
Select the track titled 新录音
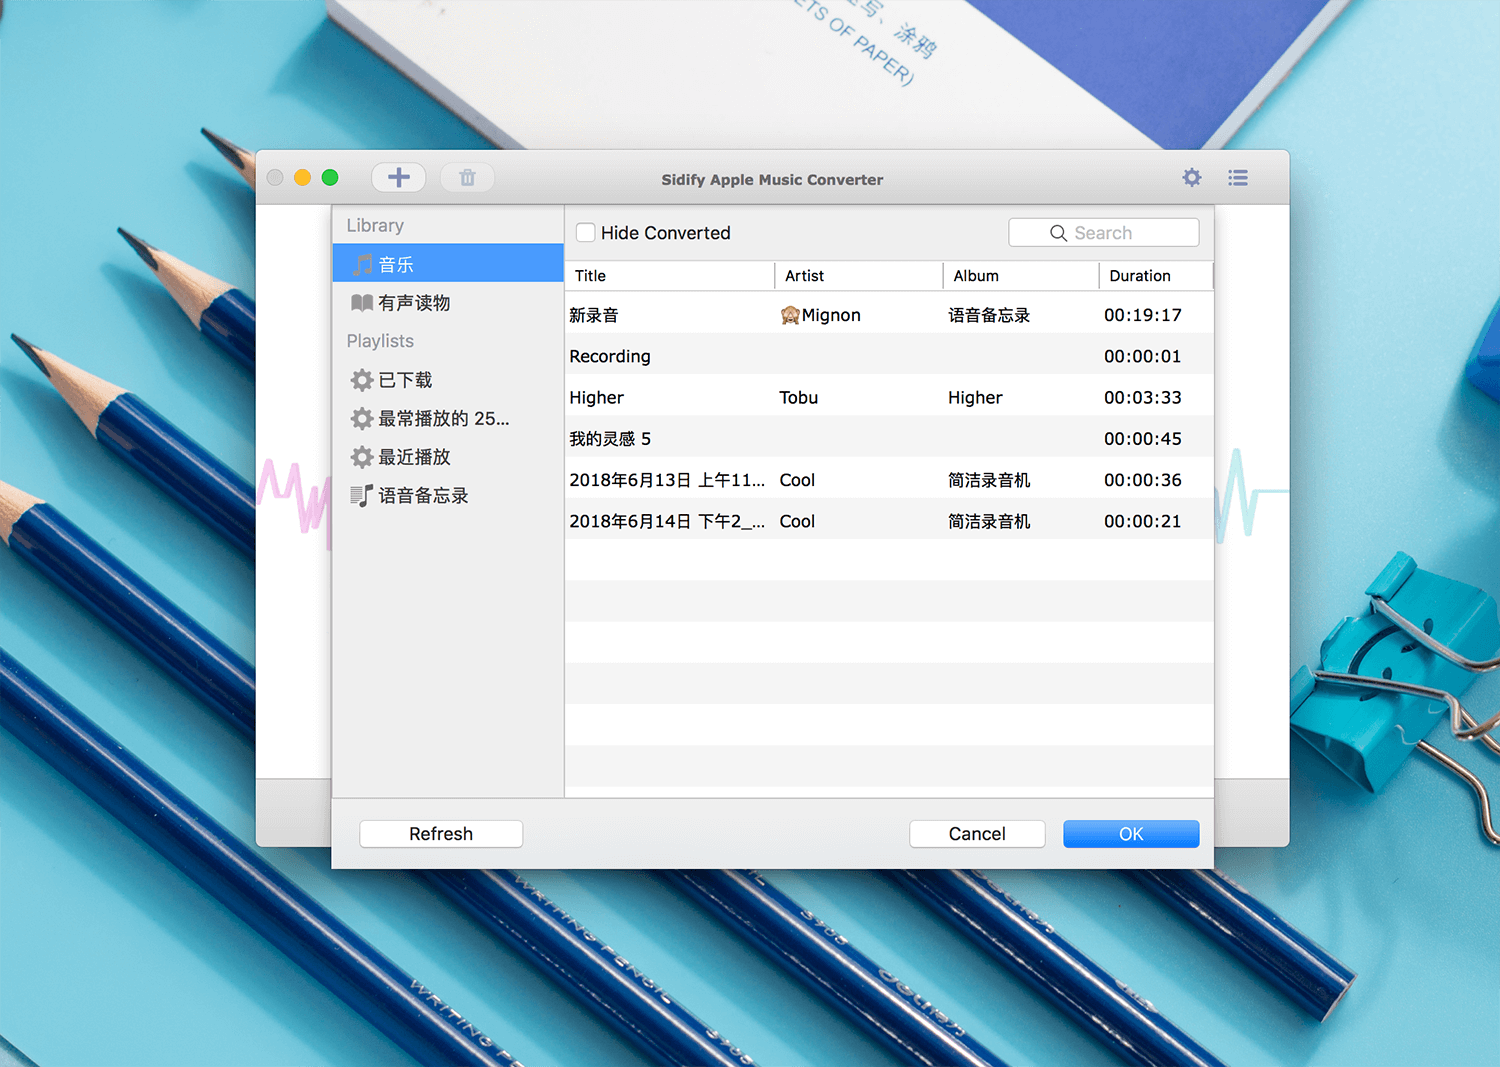[594, 315]
